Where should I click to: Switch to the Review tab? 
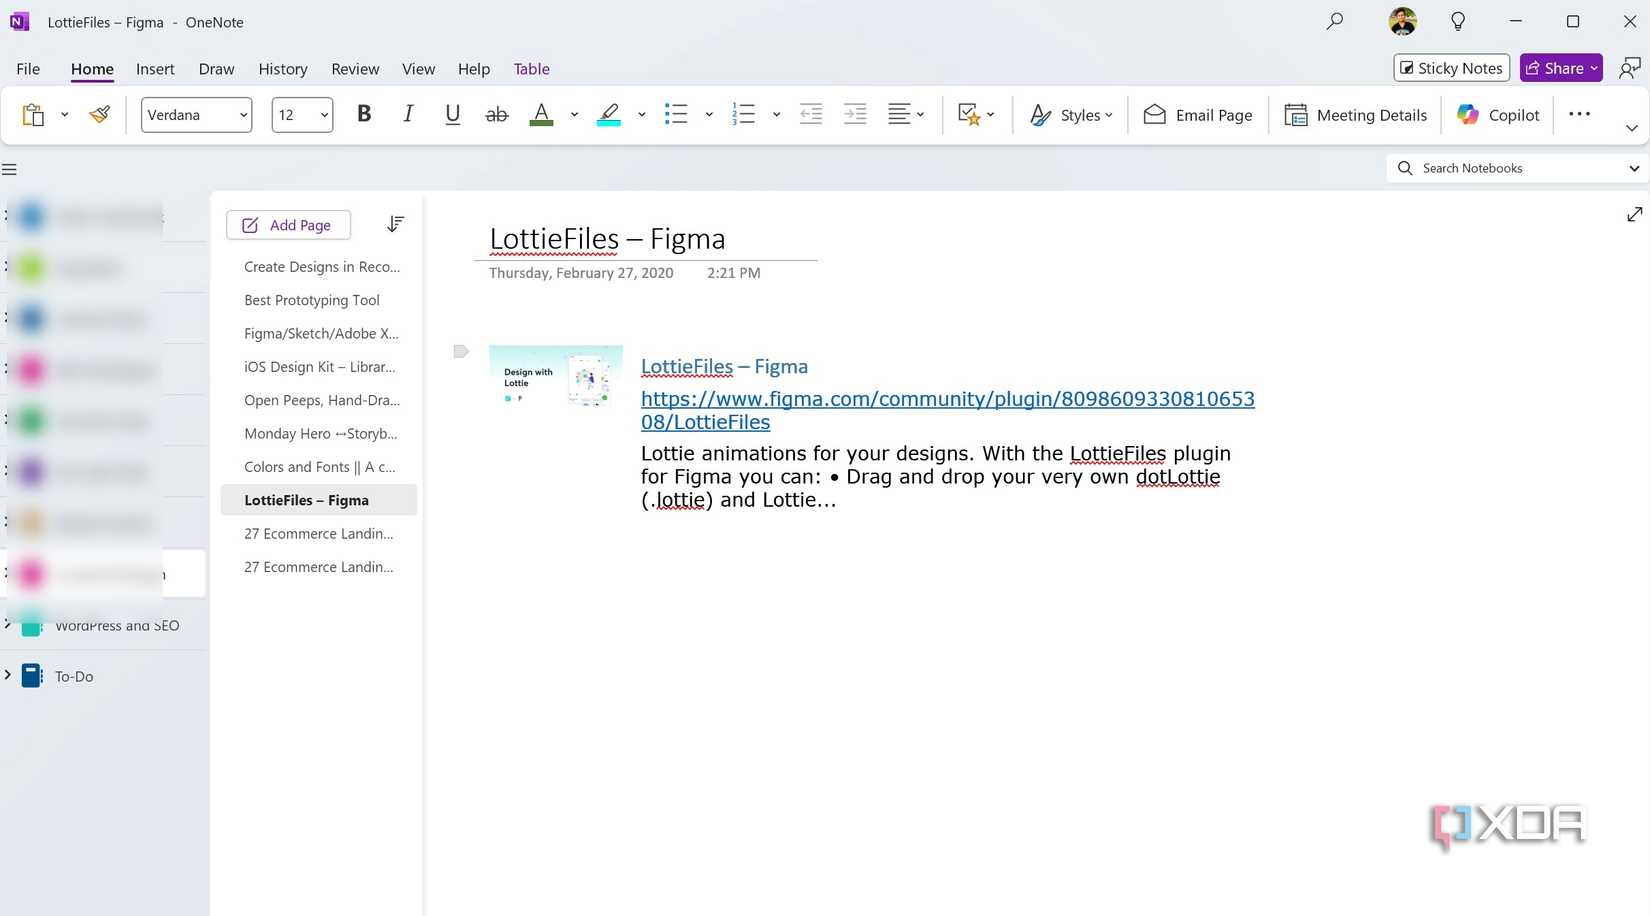coord(355,69)
